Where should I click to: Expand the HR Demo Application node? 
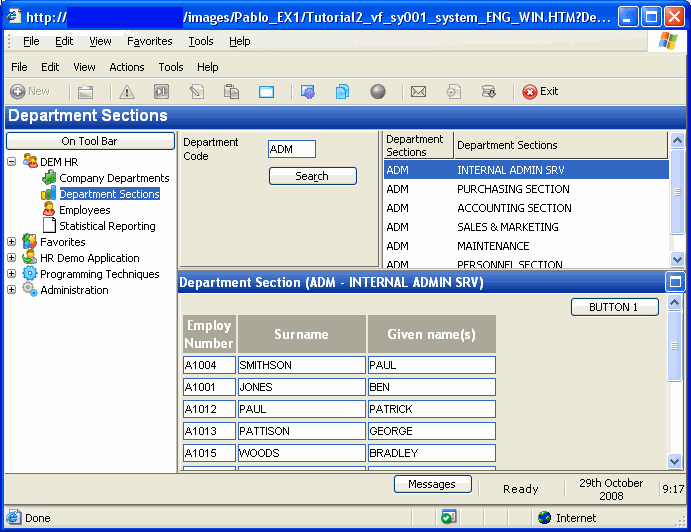12,258
